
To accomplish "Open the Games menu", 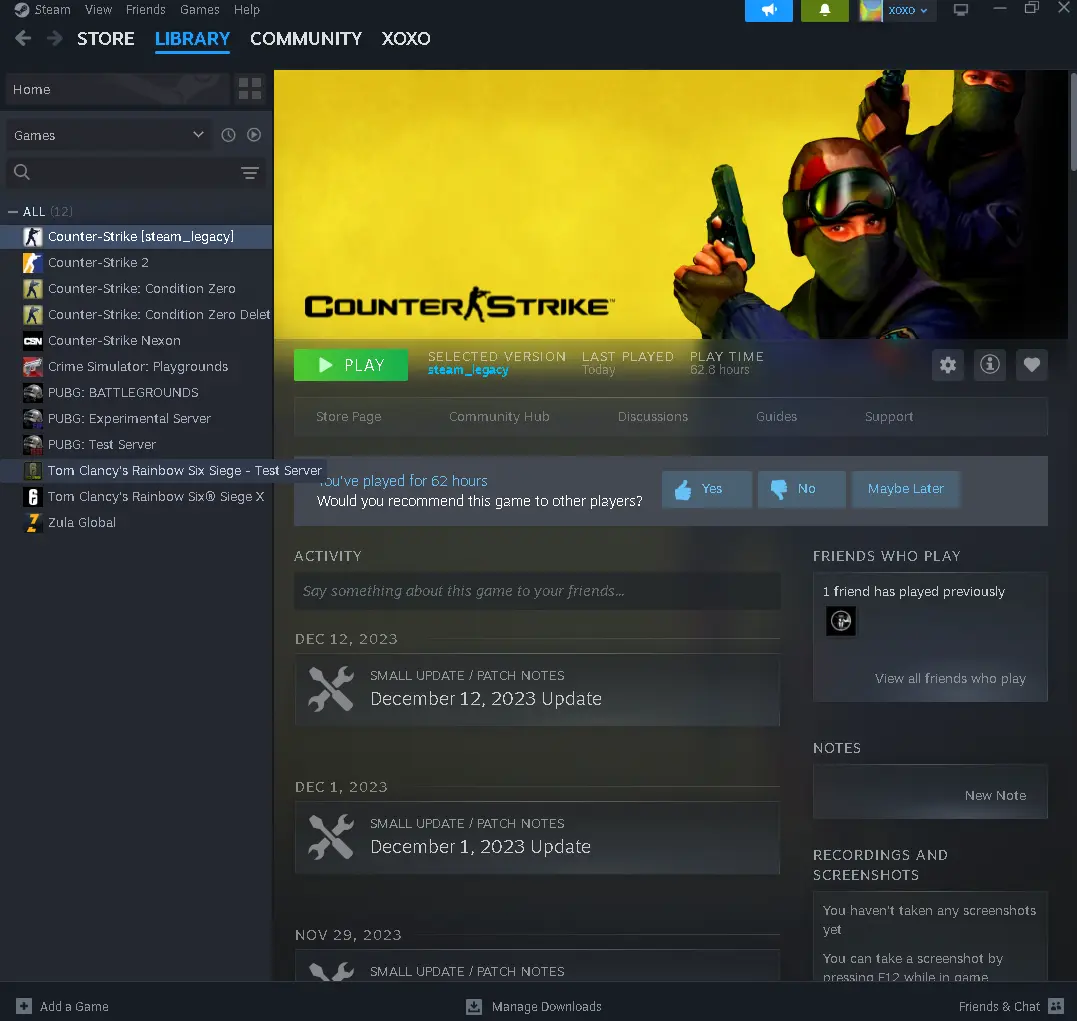I will (x=200, y=10).
